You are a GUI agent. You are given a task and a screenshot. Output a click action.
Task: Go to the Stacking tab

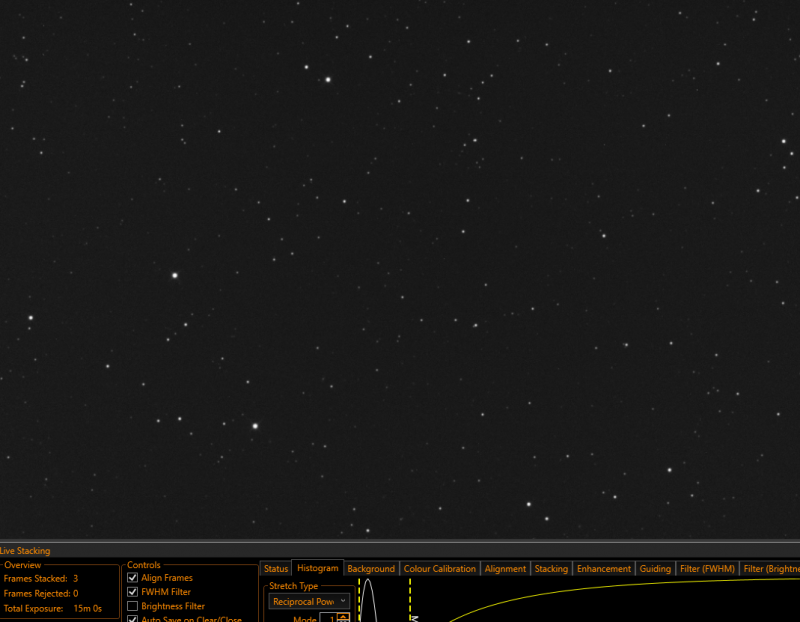pyautogui.click(x=551, y=568)
